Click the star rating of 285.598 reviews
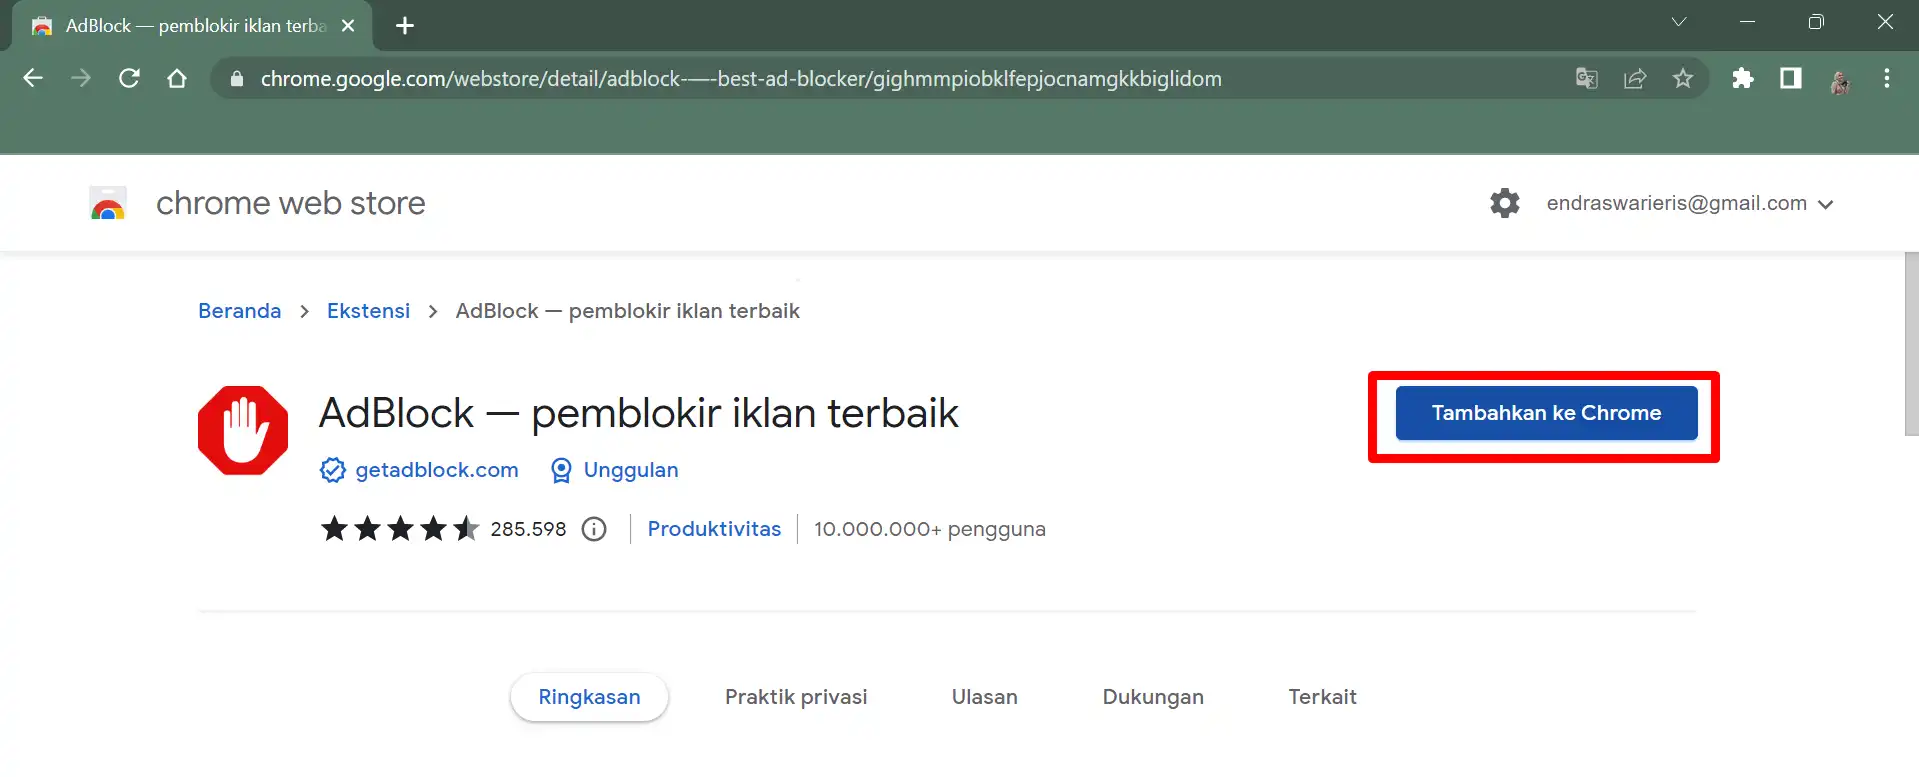Screen dimensions: 1919x777 400,529
